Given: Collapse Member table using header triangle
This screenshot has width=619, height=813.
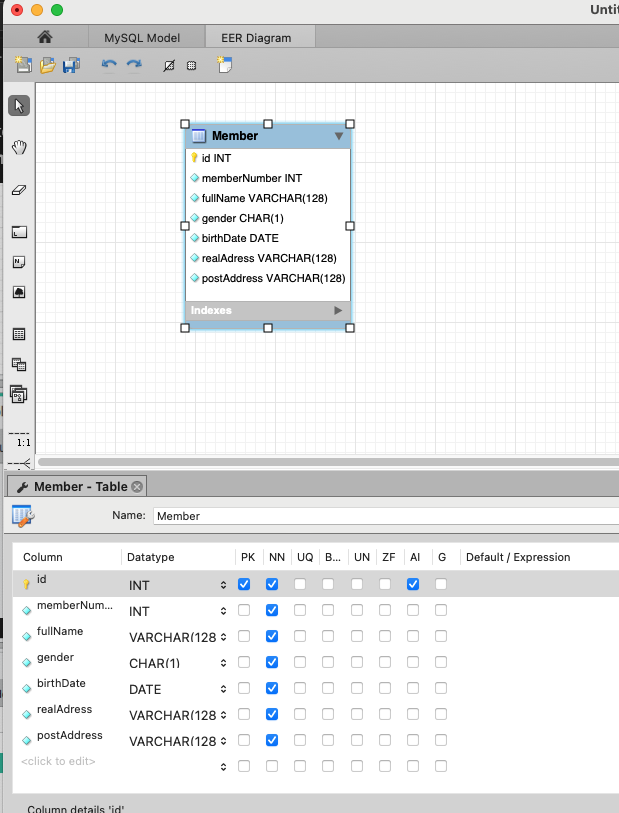Looking at the screenshot, I should click(338, 136).
